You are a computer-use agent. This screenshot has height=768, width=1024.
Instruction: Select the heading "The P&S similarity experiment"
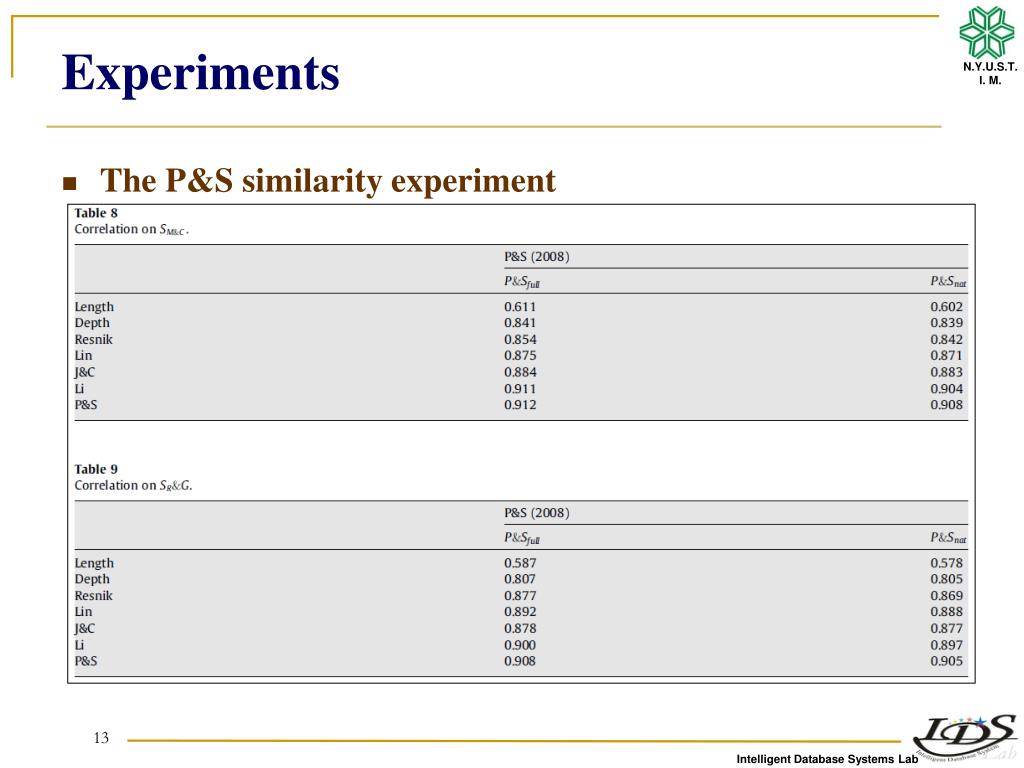(328, 181)
